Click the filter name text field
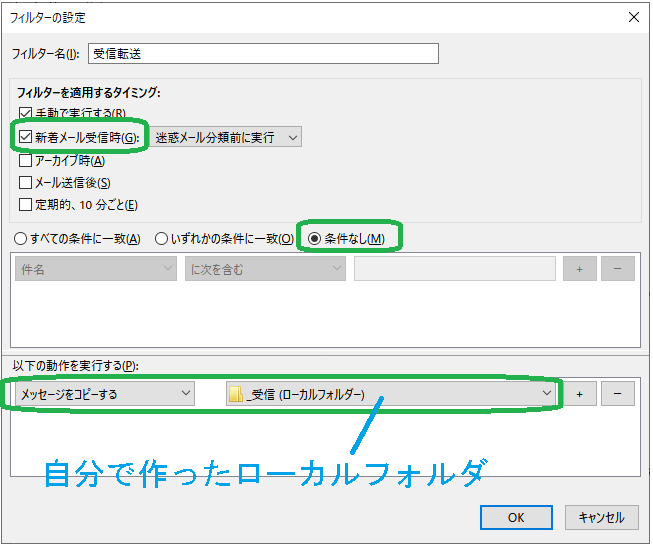 click(x=262, y=53)
